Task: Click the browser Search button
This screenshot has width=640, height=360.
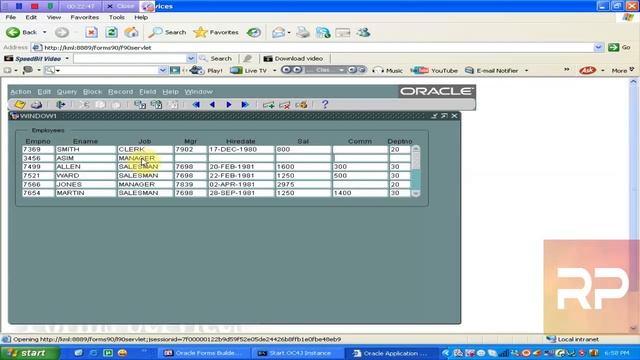Action: click(167, 32)
